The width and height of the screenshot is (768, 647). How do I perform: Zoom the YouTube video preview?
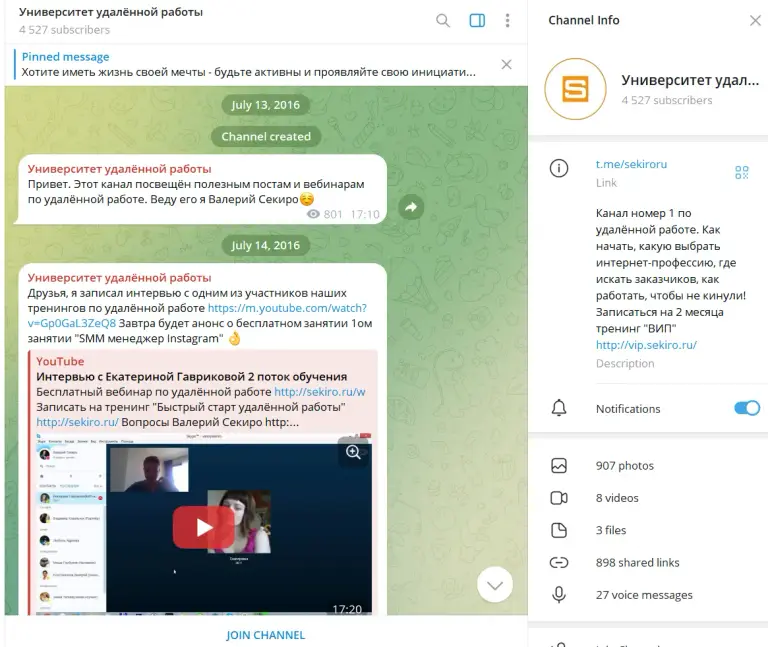[353, 452]
